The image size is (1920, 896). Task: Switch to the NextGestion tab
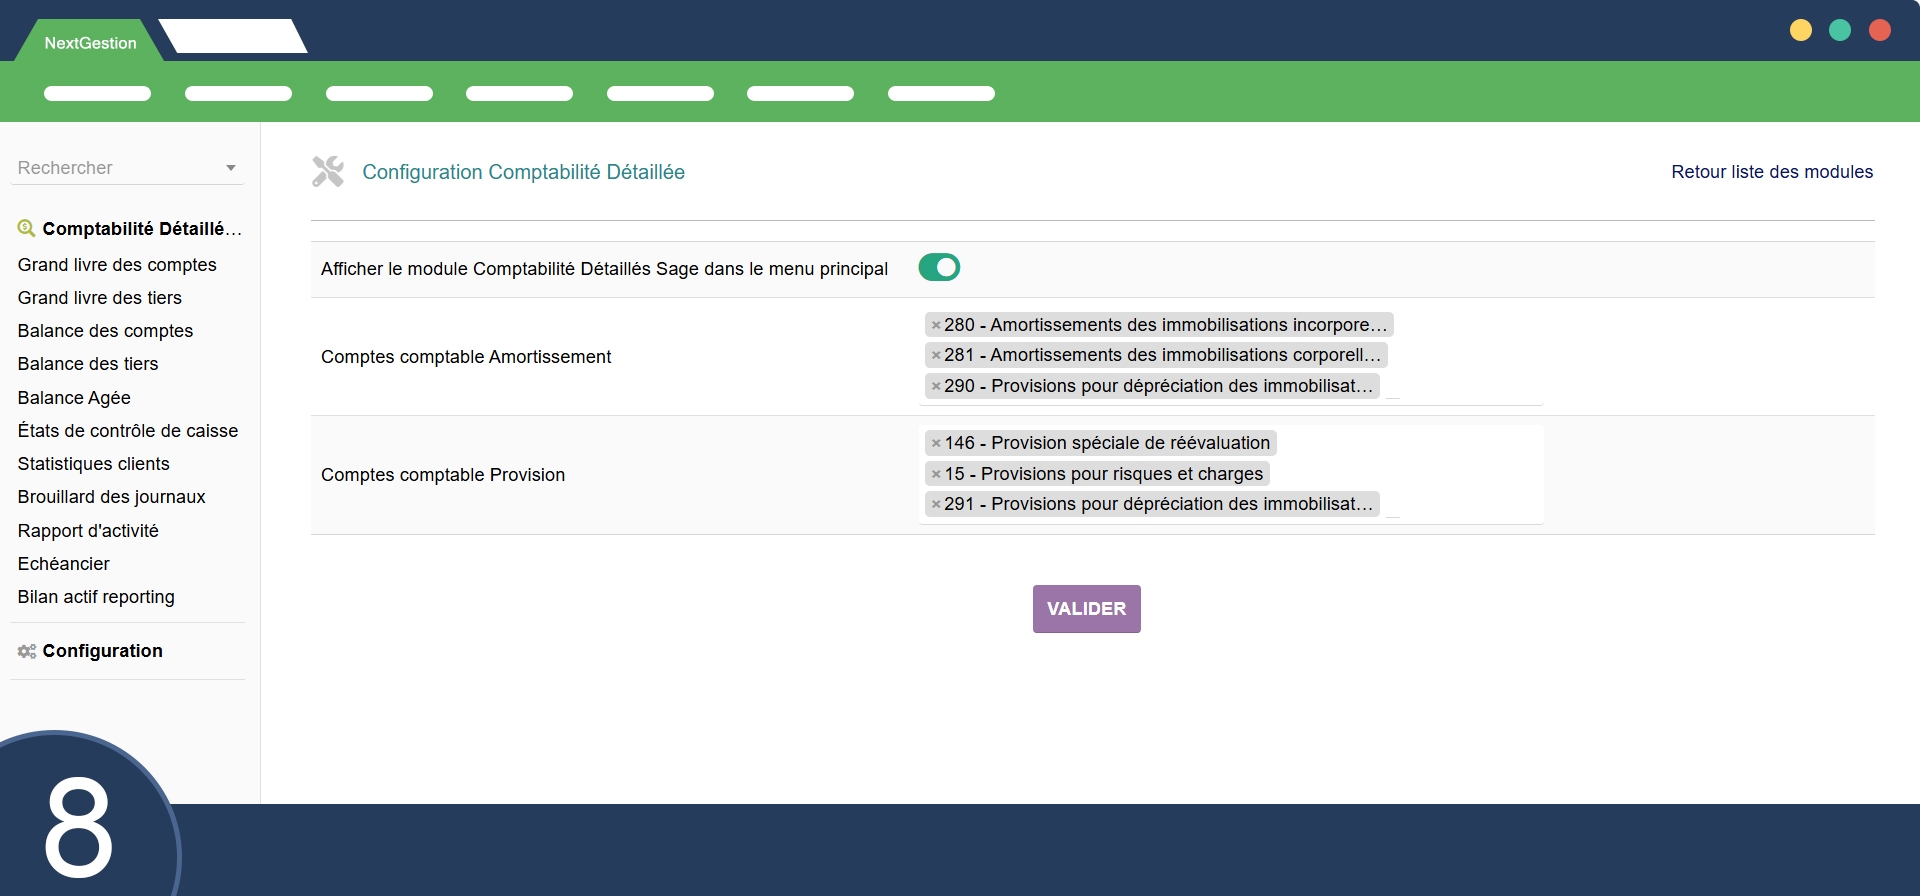point(90,43)
